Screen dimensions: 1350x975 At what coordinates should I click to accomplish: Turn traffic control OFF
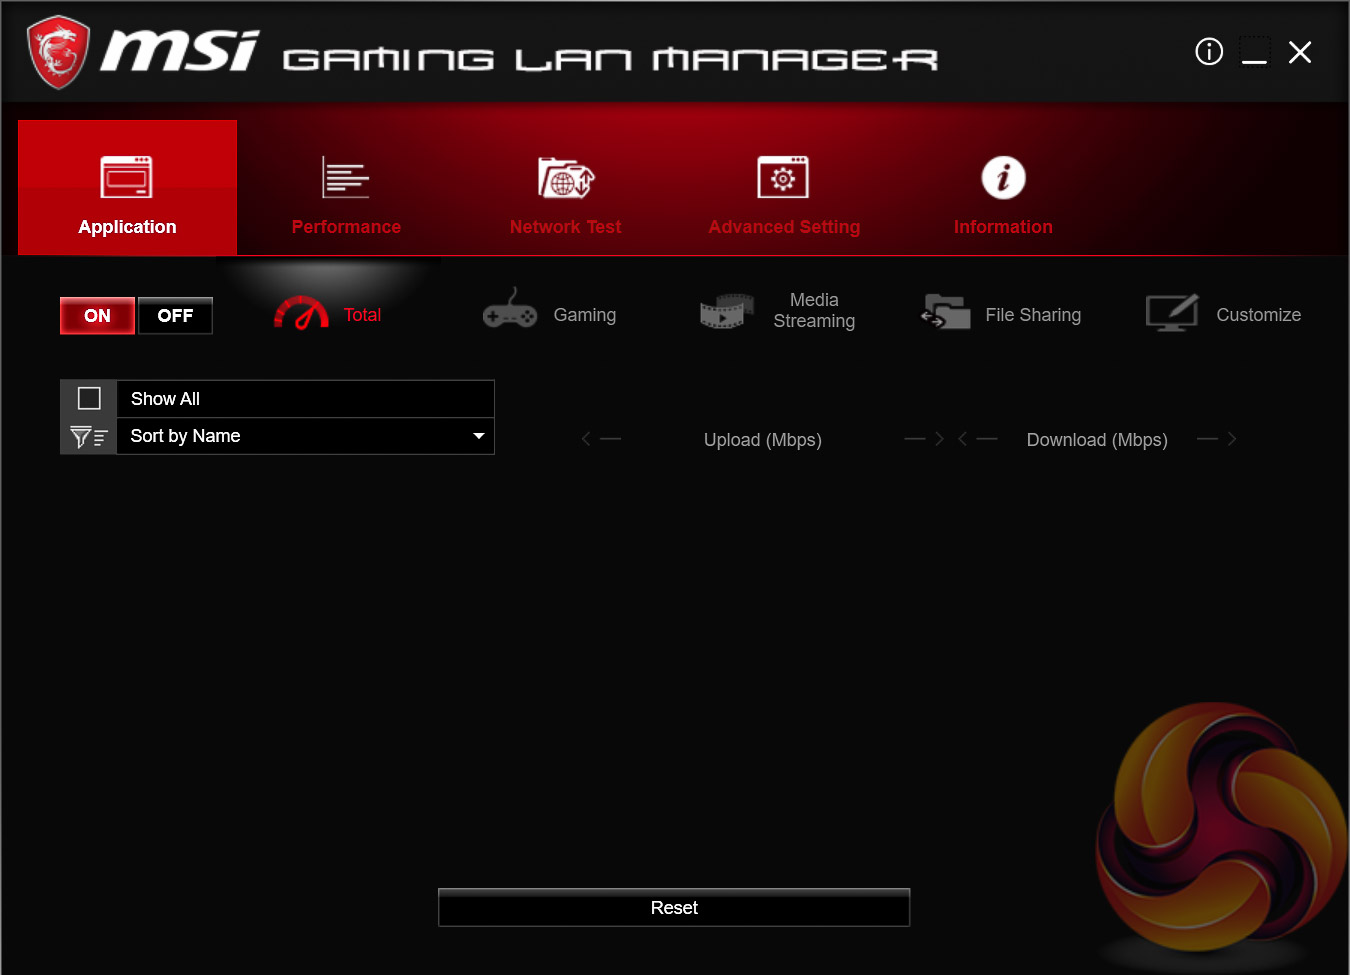(175, 316)
